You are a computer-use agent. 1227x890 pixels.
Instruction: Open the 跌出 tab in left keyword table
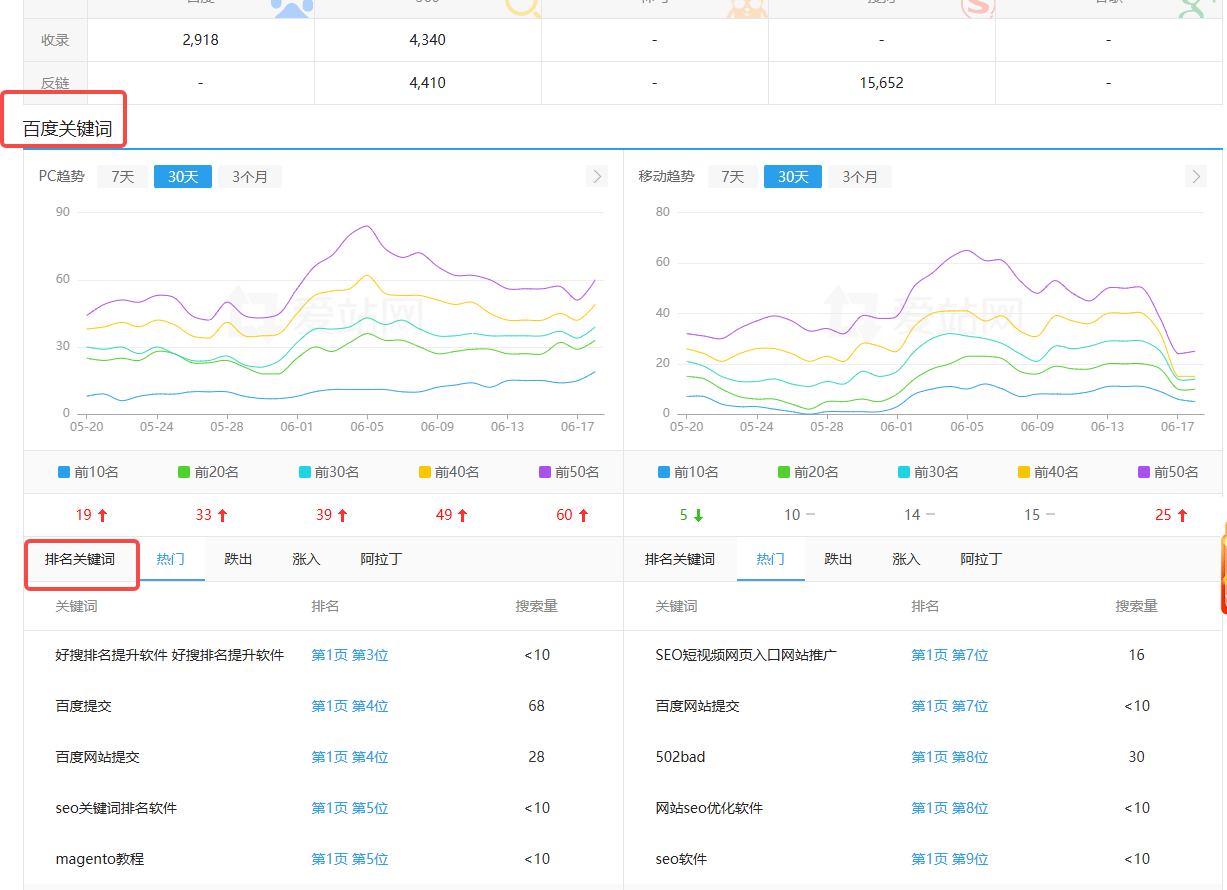(x=238, y=559)
